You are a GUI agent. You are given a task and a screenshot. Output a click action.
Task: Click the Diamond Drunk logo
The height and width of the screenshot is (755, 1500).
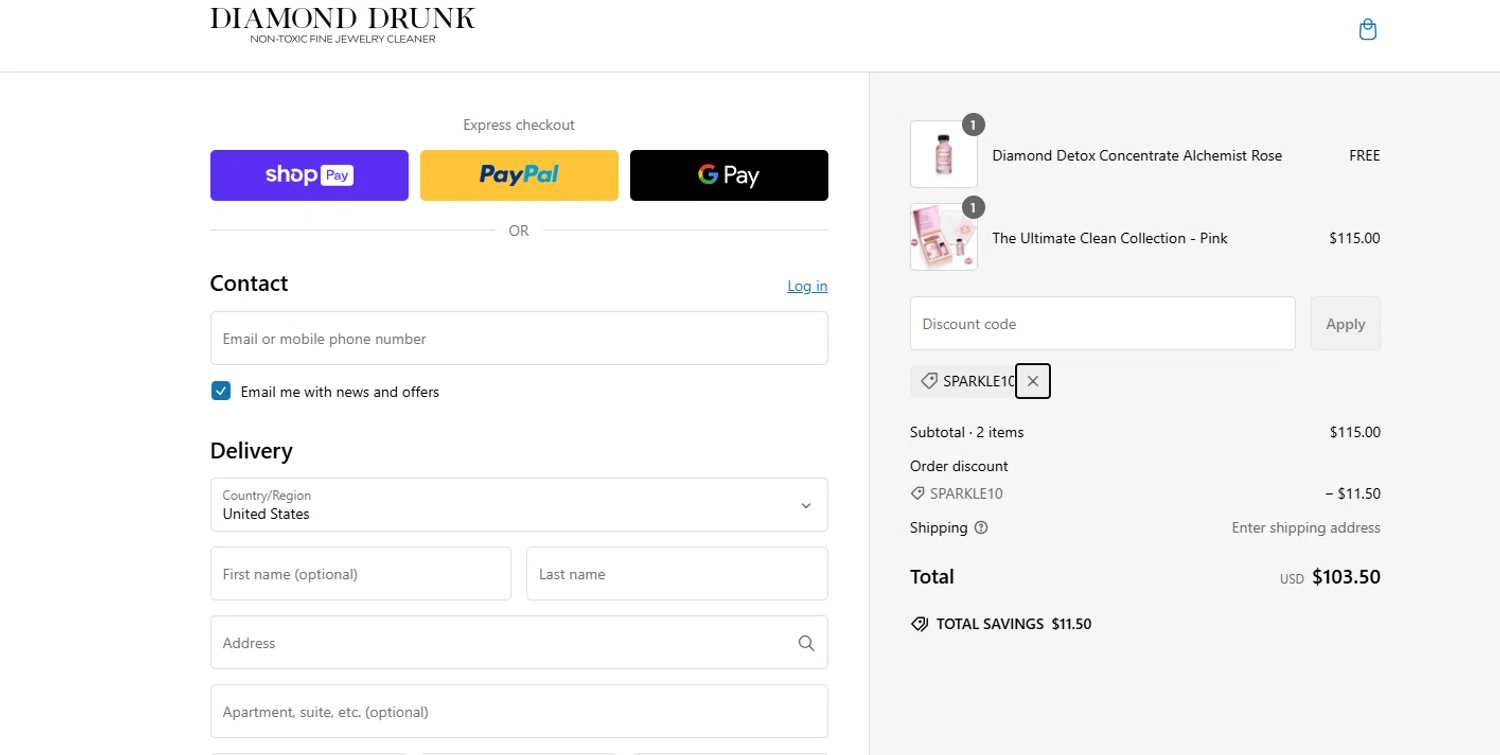coord(343,26)
